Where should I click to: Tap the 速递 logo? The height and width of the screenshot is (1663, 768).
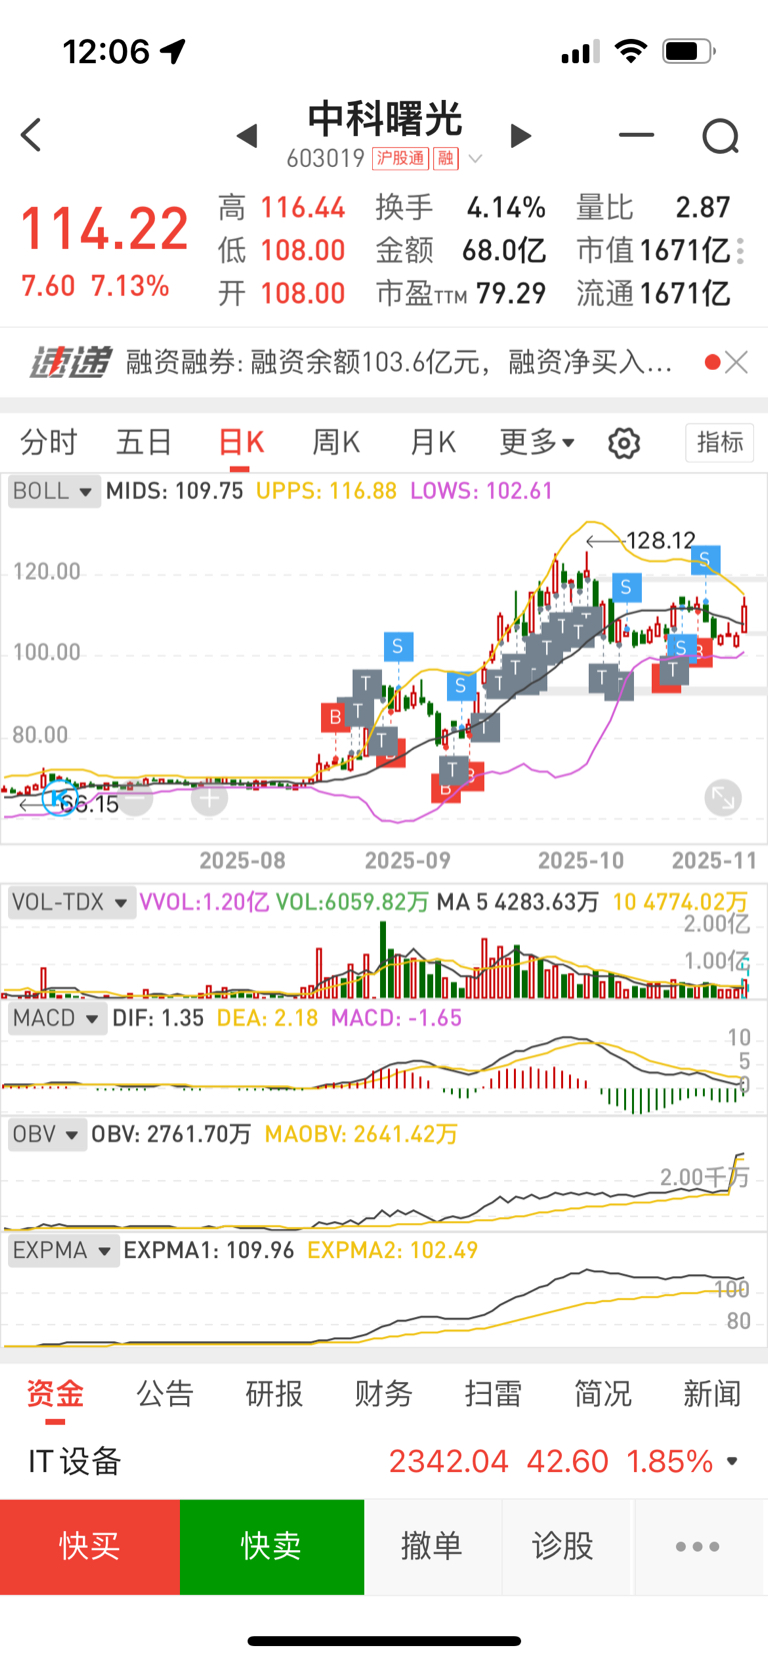[69, 362]
